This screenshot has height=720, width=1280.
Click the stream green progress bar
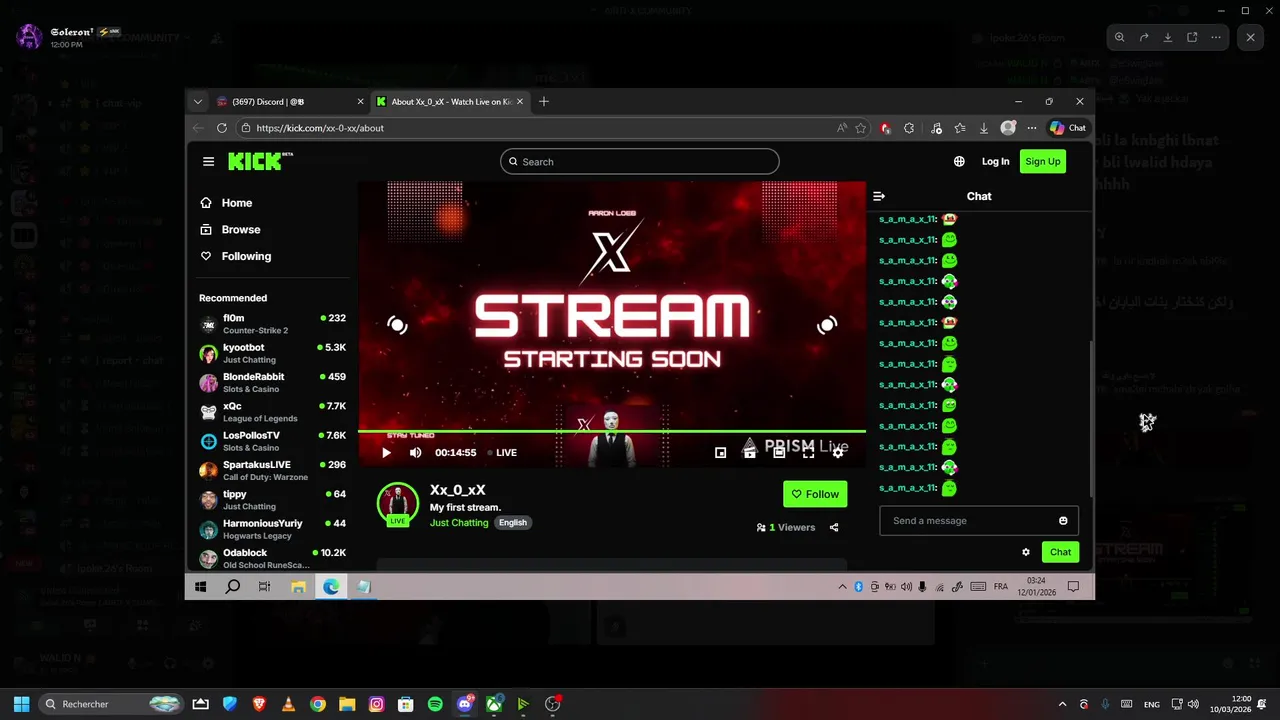click(612, 431)
